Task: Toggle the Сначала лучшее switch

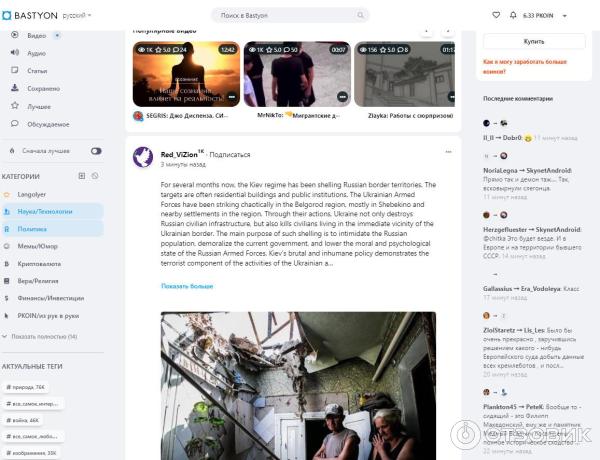Action: [96, 151]
